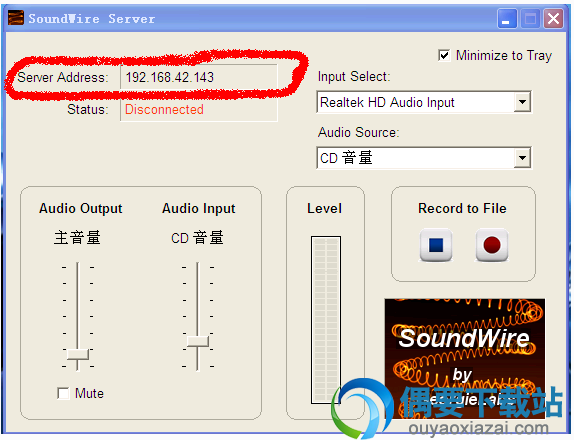
Task: Click the Level heading
Action: 324,208
